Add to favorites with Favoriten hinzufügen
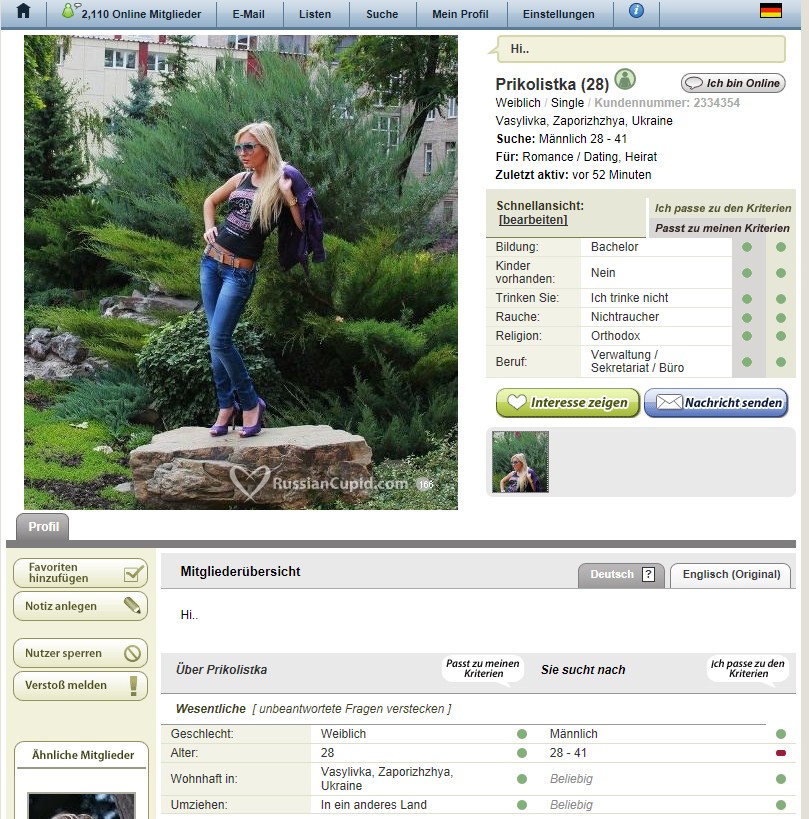This screenshot has height=819, width=809. [x=80, y=573]
